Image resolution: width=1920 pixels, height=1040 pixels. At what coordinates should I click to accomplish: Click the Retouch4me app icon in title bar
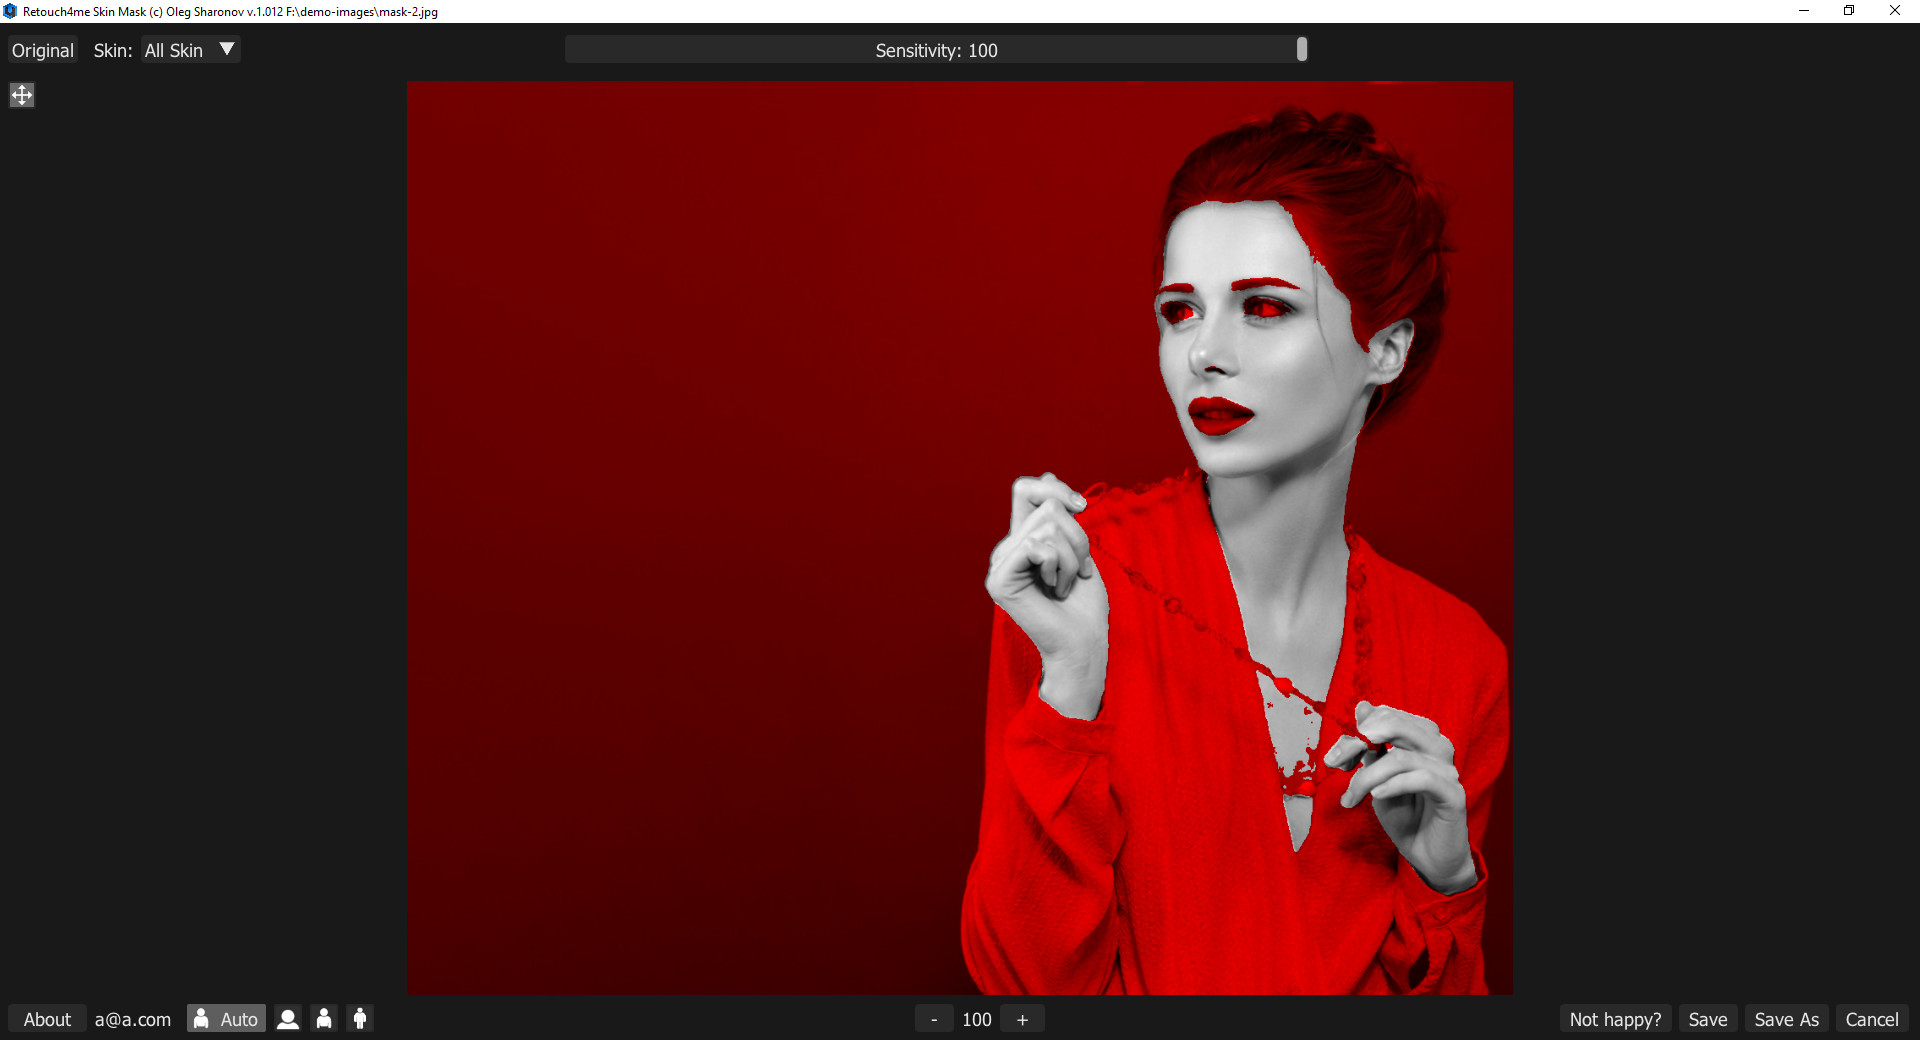tap(10, 11)
